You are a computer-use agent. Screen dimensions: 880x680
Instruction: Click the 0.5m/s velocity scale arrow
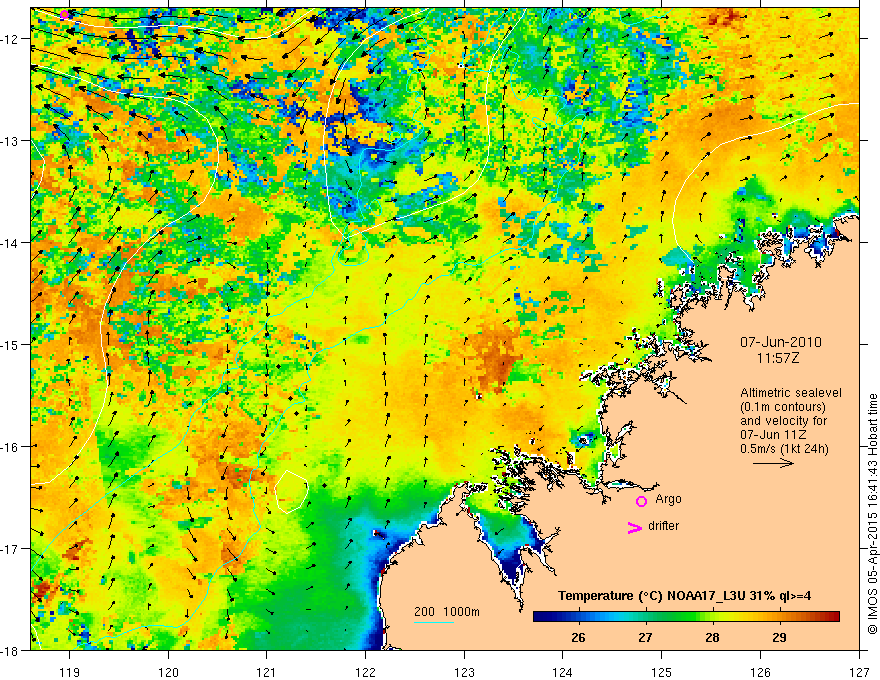(x=773, y=463)
